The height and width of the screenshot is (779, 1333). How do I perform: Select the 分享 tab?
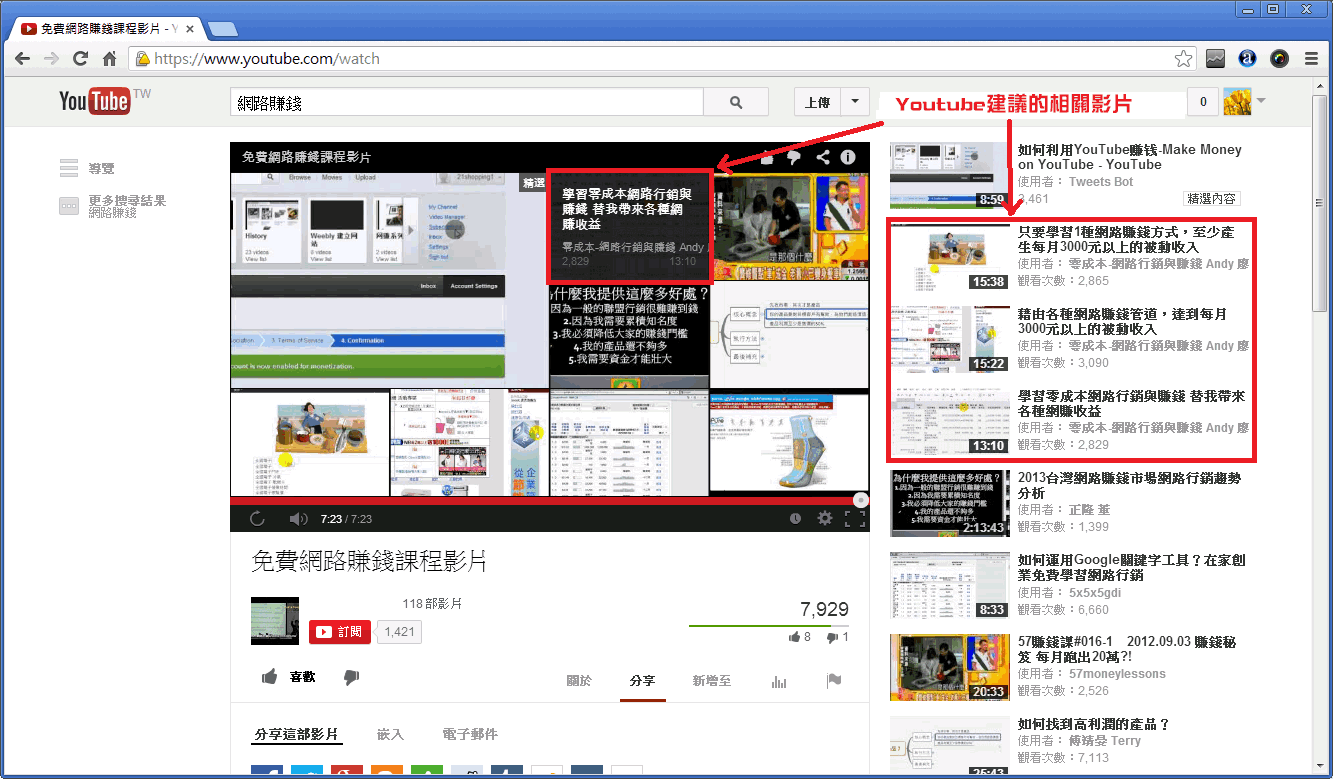642,681
